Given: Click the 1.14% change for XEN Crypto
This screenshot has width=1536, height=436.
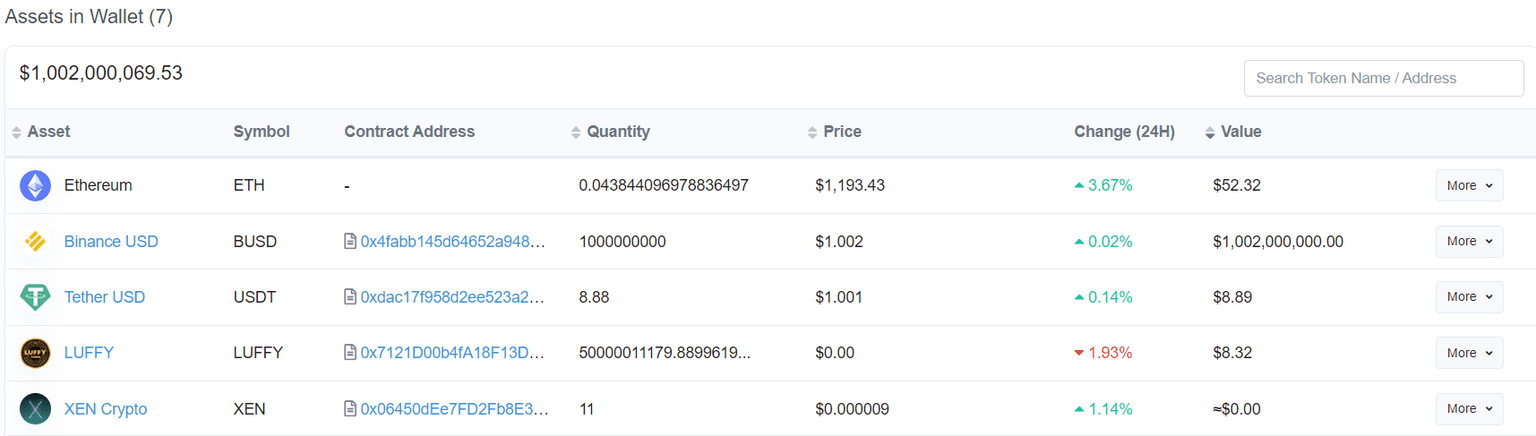Looking at the screenshot, I should (x=1103, y=409).
